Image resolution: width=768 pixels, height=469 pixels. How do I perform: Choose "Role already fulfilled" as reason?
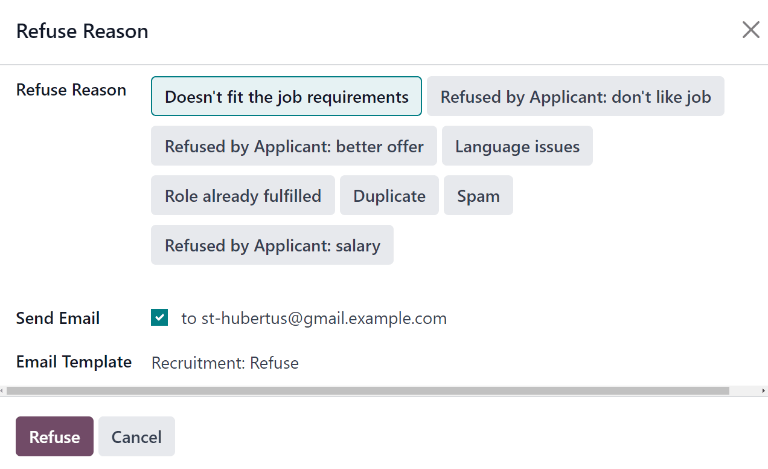[243, 196]
